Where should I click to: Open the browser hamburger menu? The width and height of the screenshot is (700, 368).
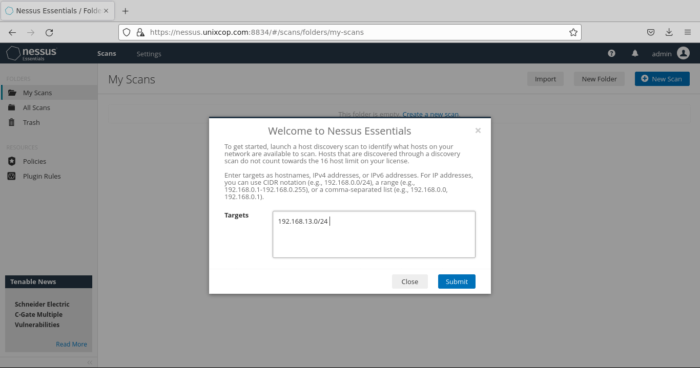[688, 32]
